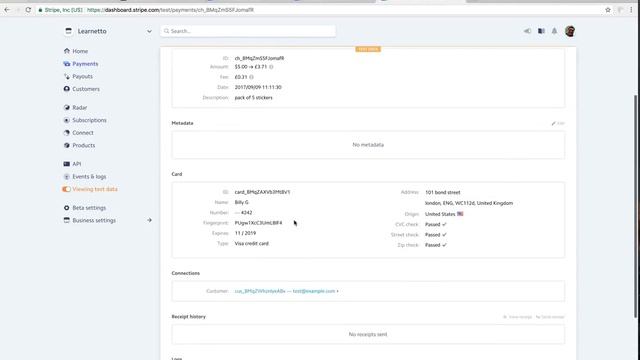Click the page vertical scrollbar
The width and height of the screenshot is (640, 360).
[636, 206]
